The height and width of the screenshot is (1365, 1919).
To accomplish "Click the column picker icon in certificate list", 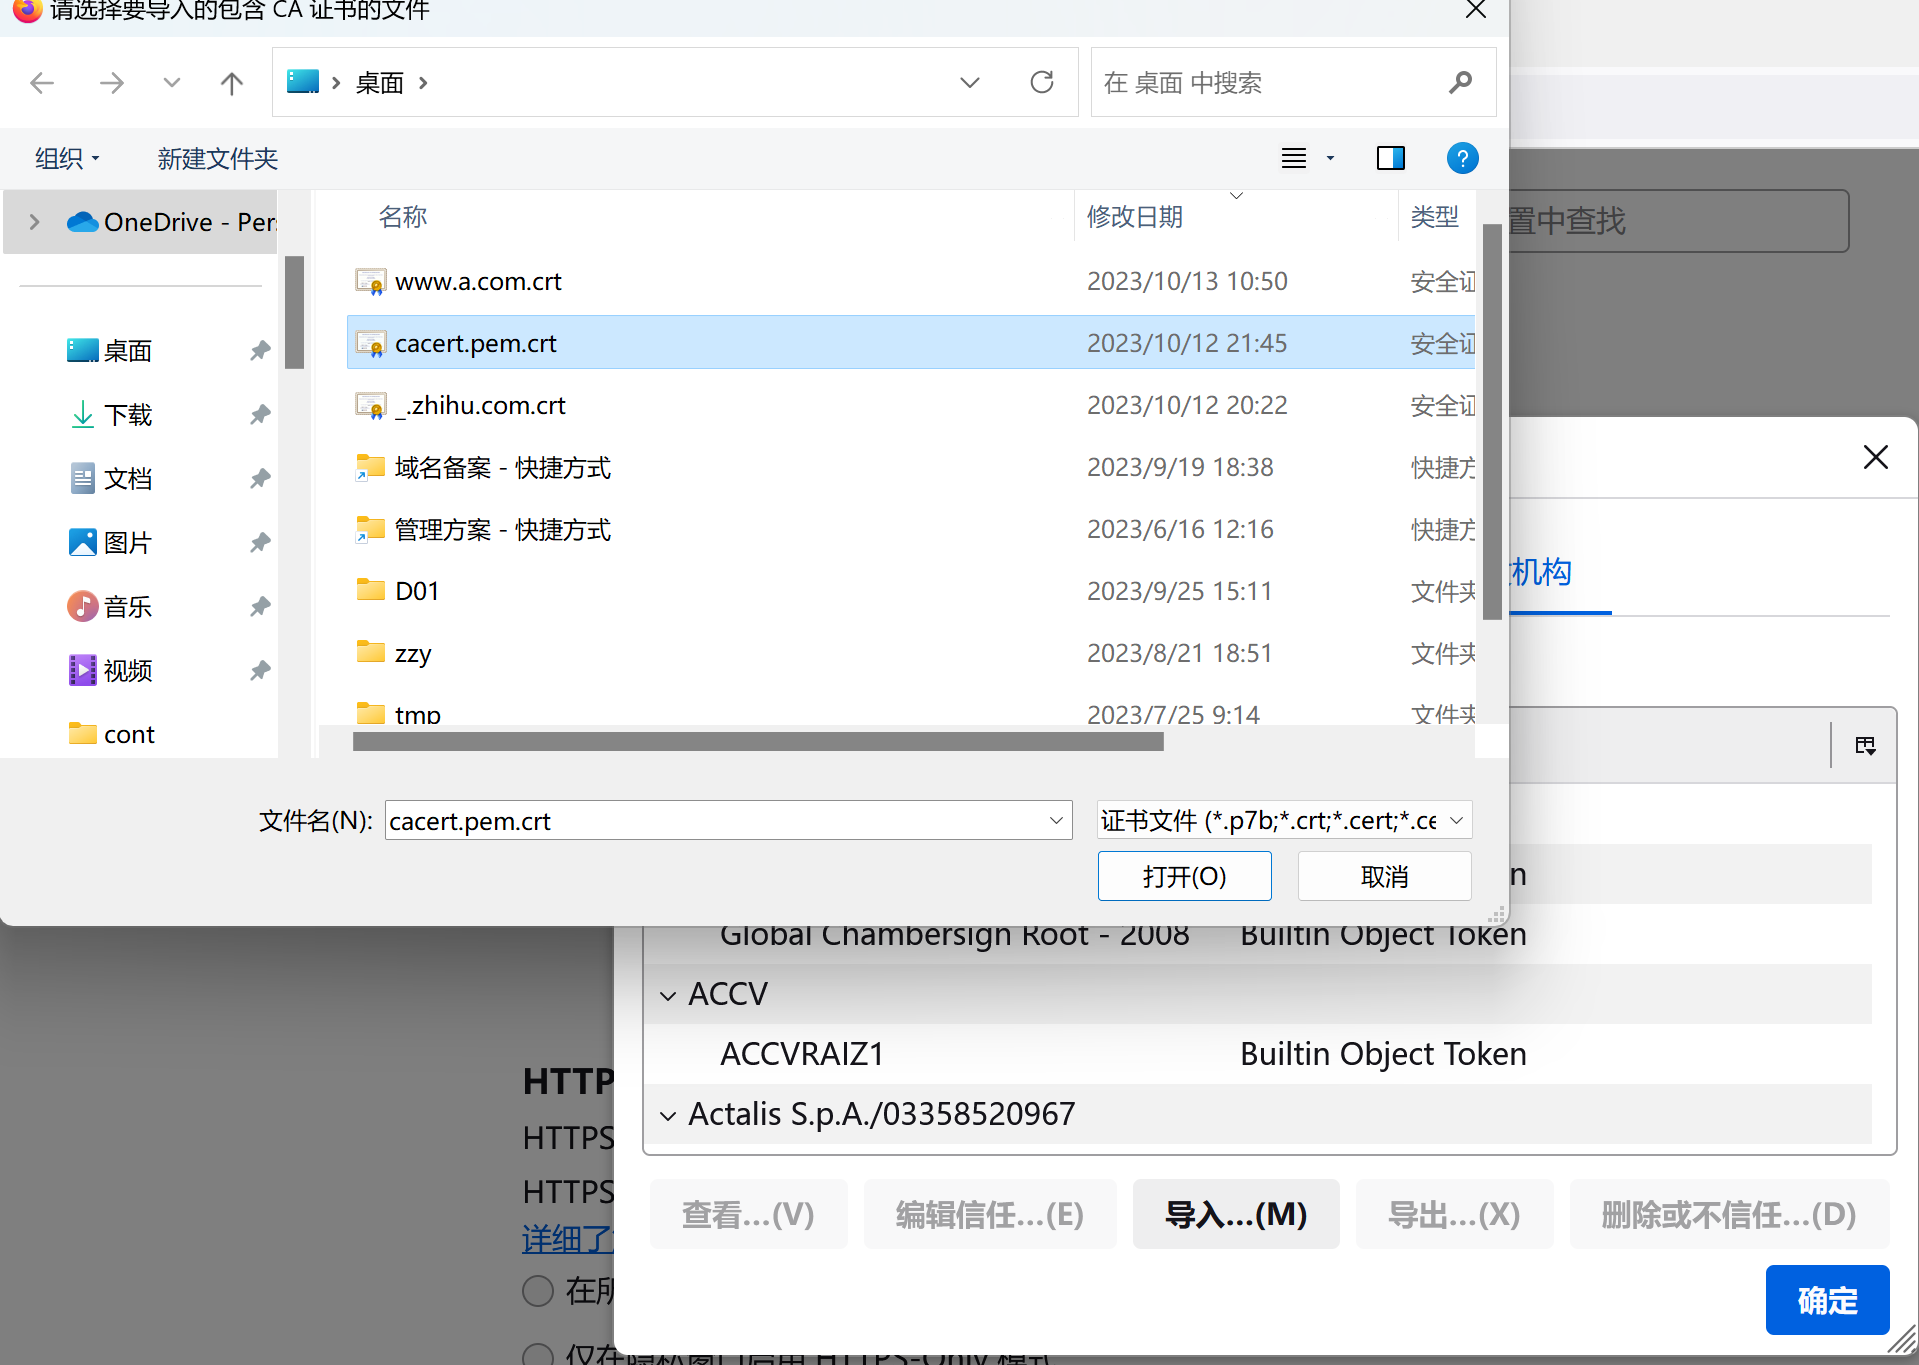I will click(x=1865, y=745).
